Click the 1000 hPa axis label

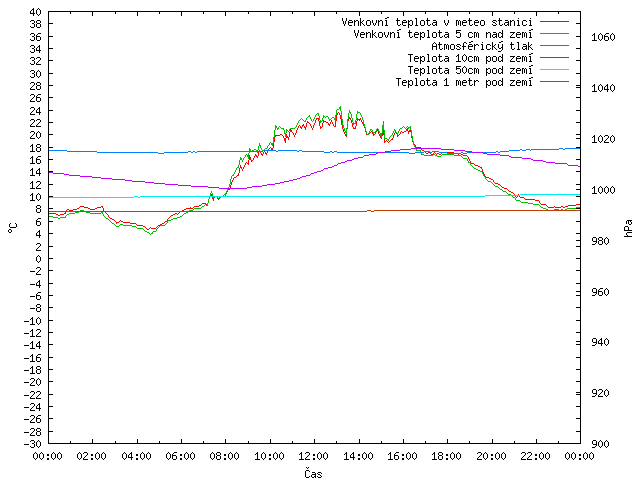coord(603,190)
